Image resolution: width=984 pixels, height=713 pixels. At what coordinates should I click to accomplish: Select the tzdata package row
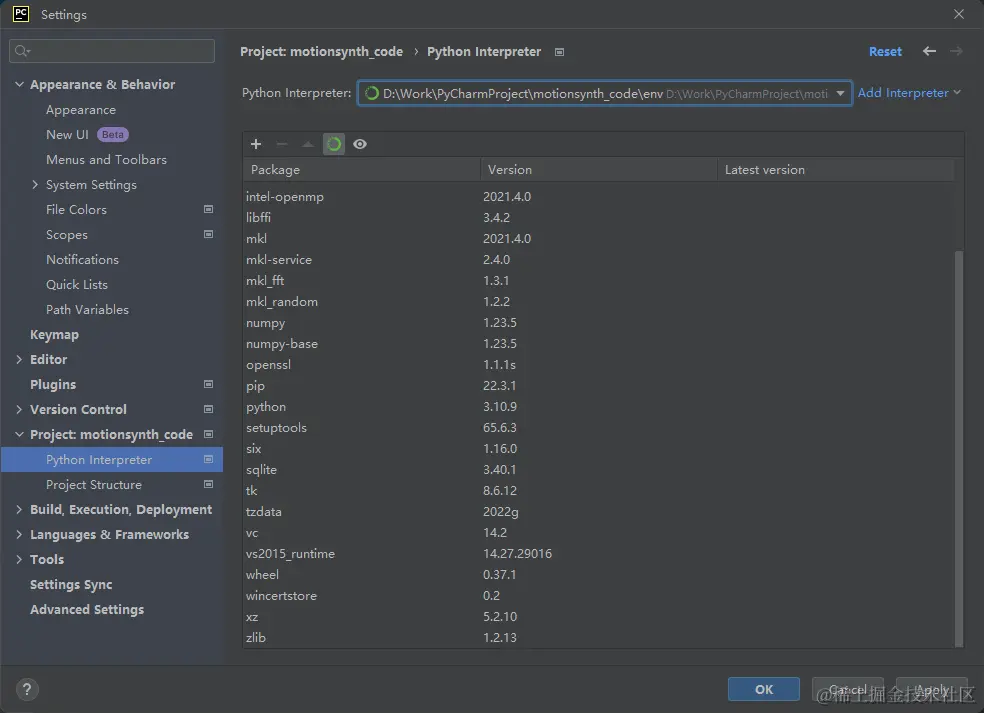(599, 512)
